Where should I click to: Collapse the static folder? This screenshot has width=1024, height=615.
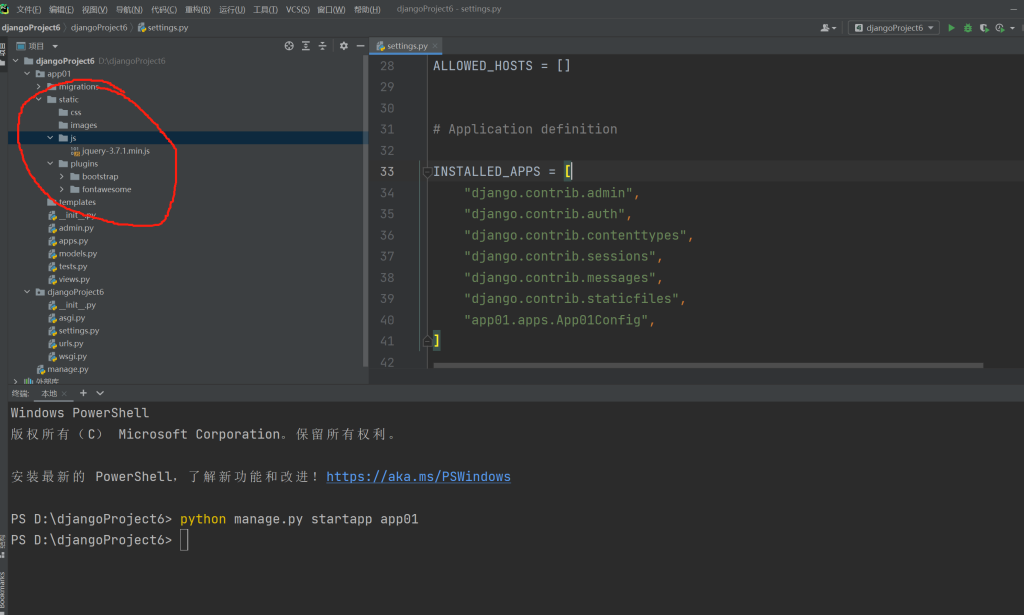pos(39,100)
